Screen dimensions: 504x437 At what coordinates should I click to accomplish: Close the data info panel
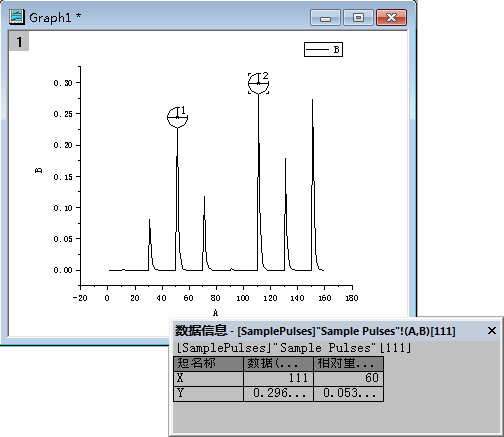[x=492, y=331]
